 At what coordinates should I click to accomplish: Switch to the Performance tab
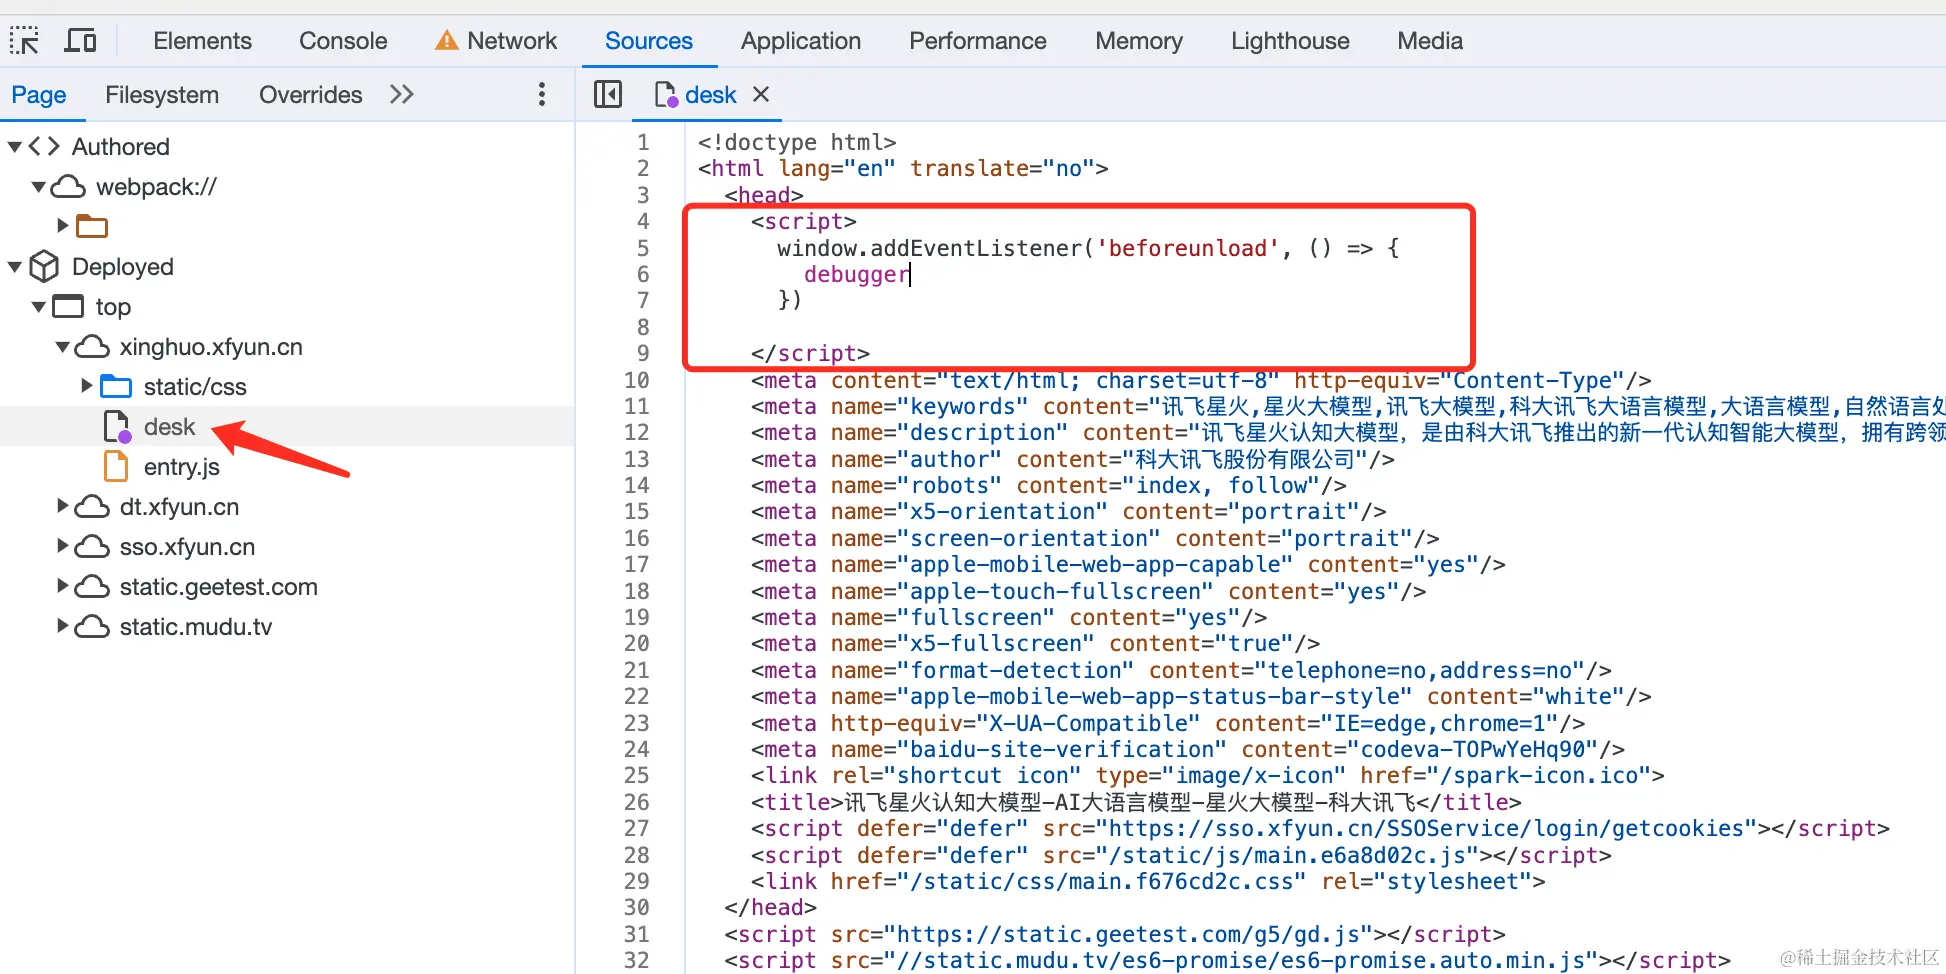coord(978,41)
